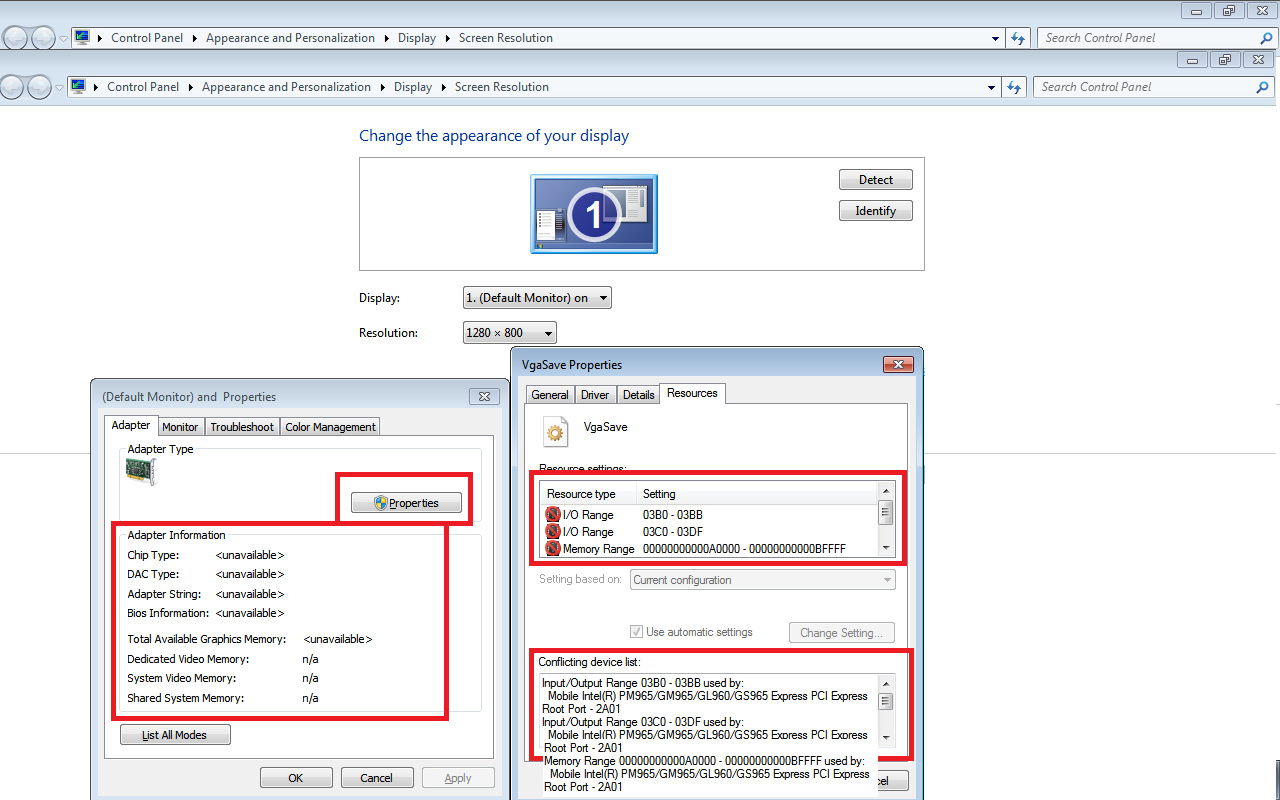Open the Resolution 1280 × 800 dropdown
Viewport: 1280px width, 800px height.
click(x=510, y=333)
